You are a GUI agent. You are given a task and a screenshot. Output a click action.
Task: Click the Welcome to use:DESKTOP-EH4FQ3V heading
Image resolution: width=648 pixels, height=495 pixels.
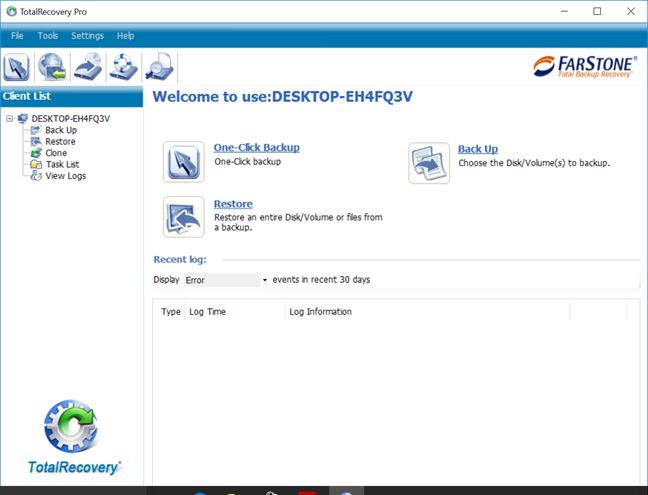point(283,97)
